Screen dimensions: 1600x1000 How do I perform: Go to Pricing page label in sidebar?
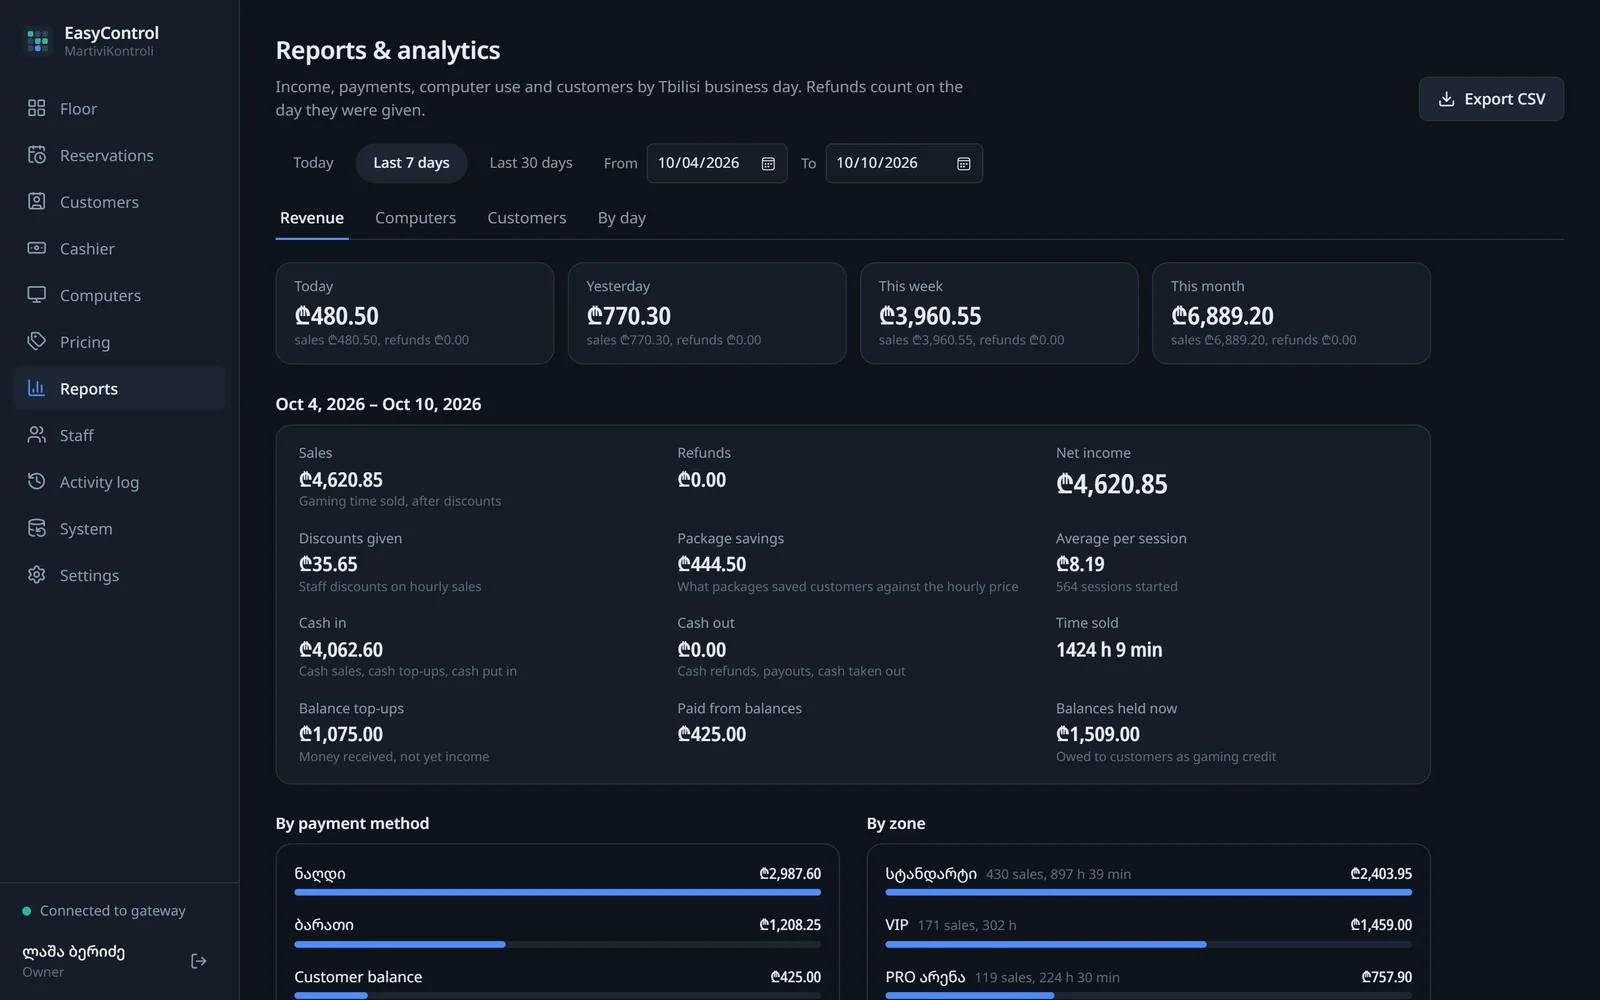85,342
